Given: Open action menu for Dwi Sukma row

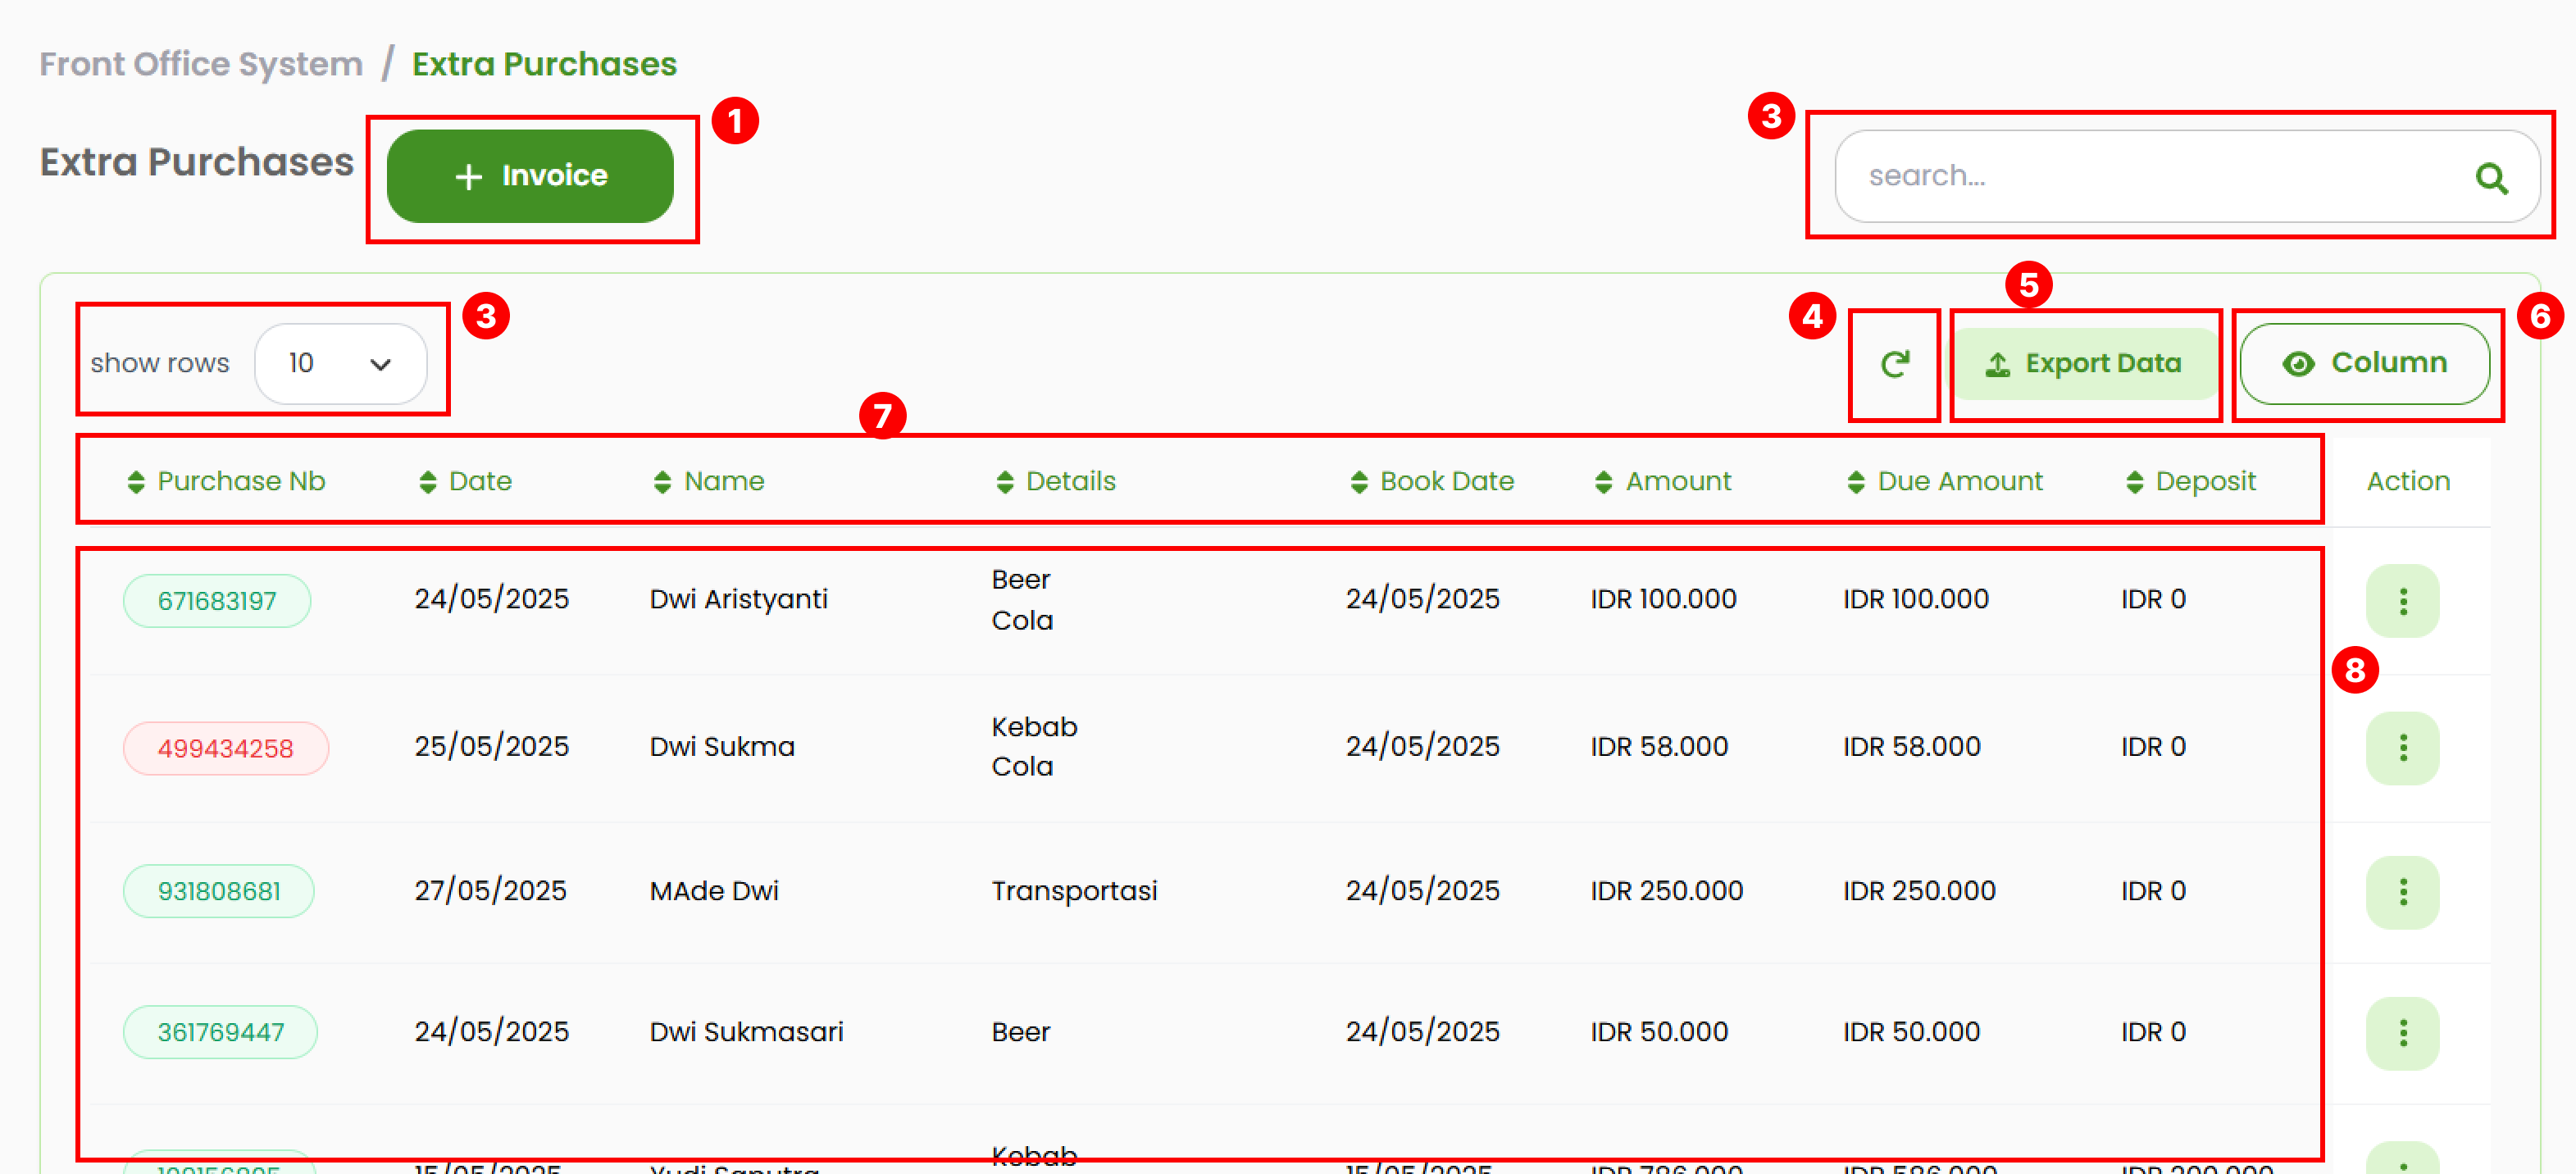Looking at the screenshot, I should [x=2402, y=748].
